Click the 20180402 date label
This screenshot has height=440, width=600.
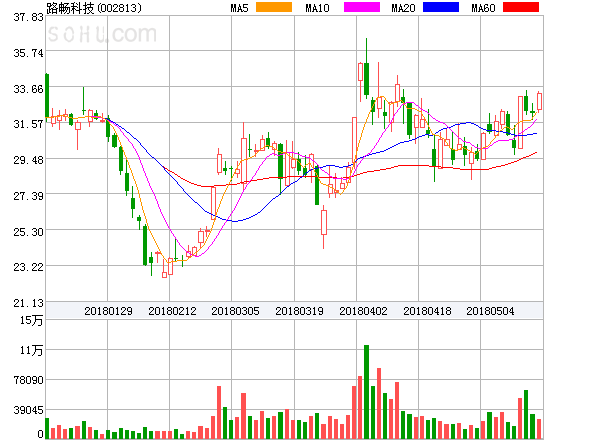point(363,311)
